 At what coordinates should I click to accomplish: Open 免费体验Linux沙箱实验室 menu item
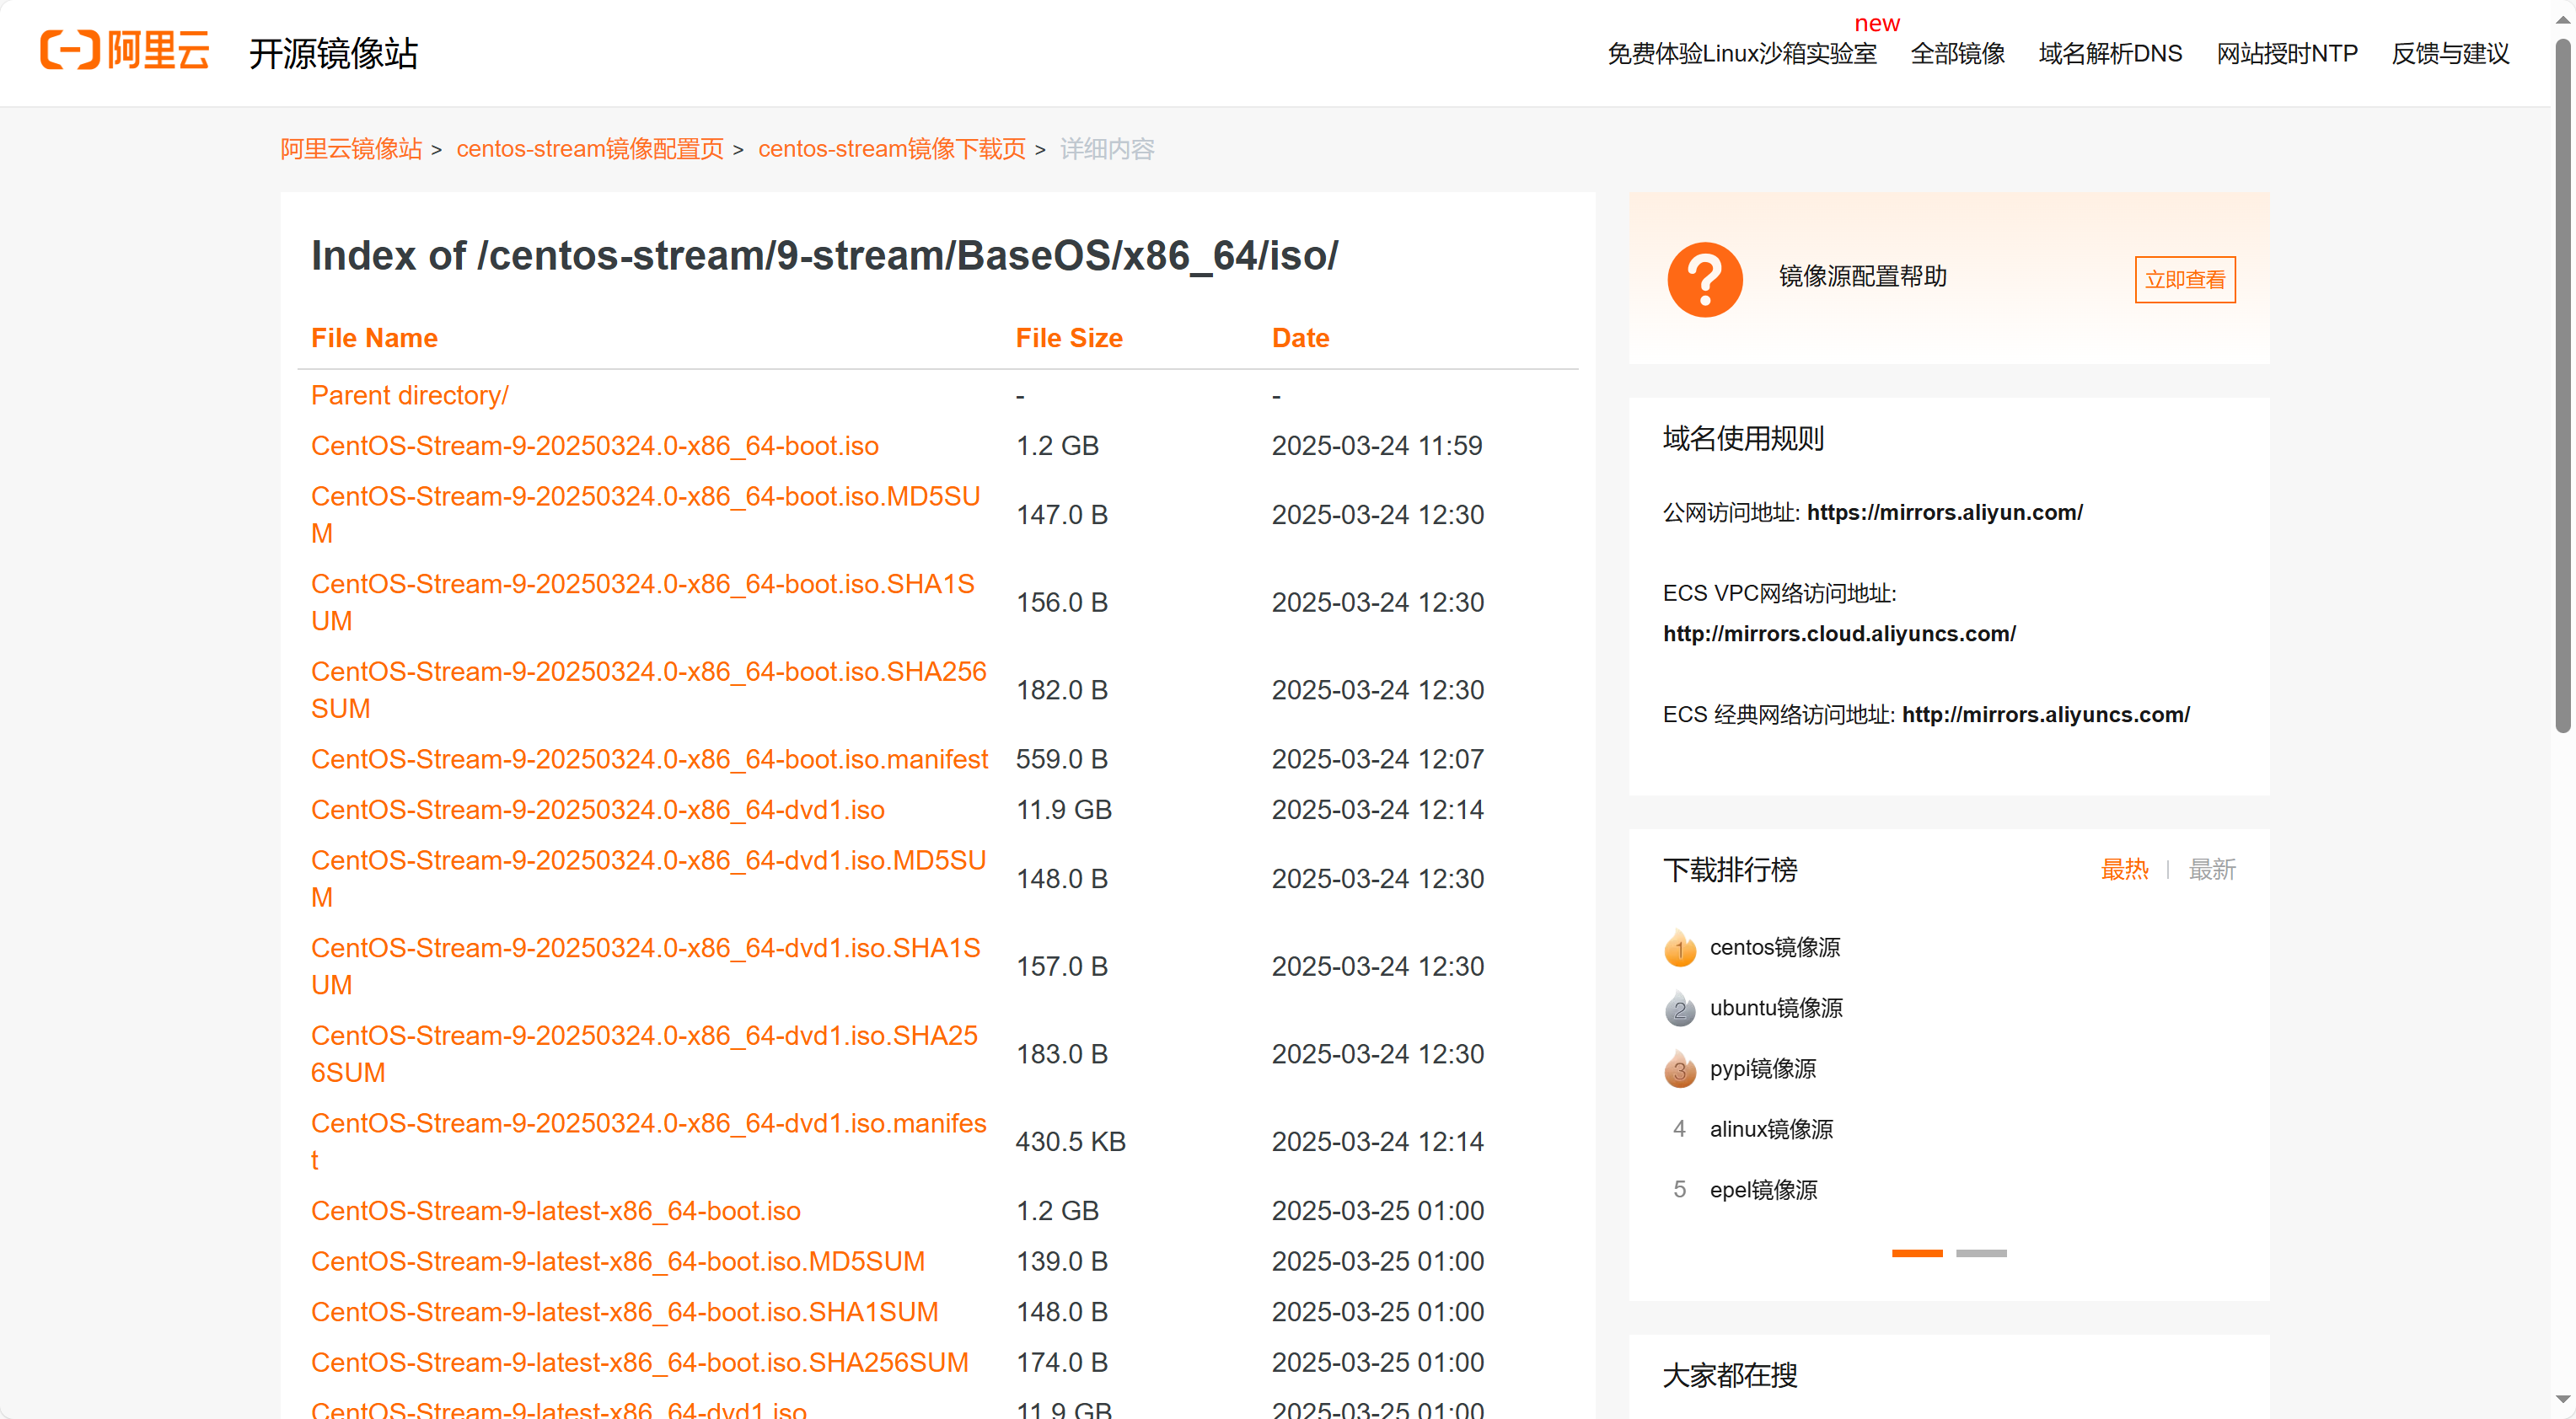click(1741, 53)
